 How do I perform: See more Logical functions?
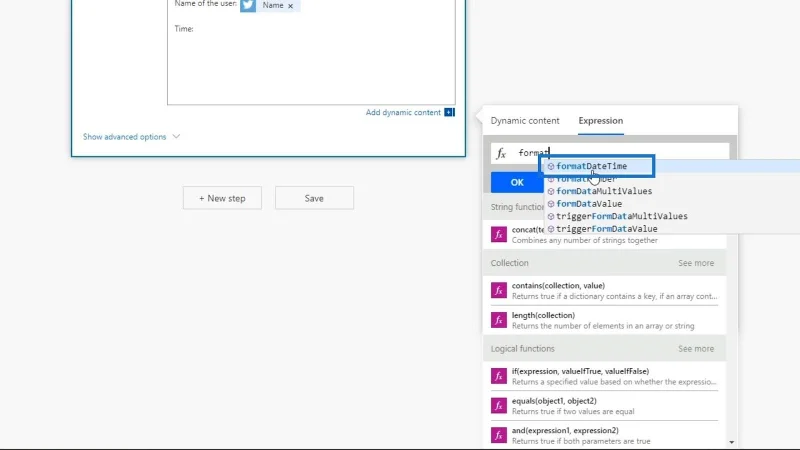pos(695,348)
